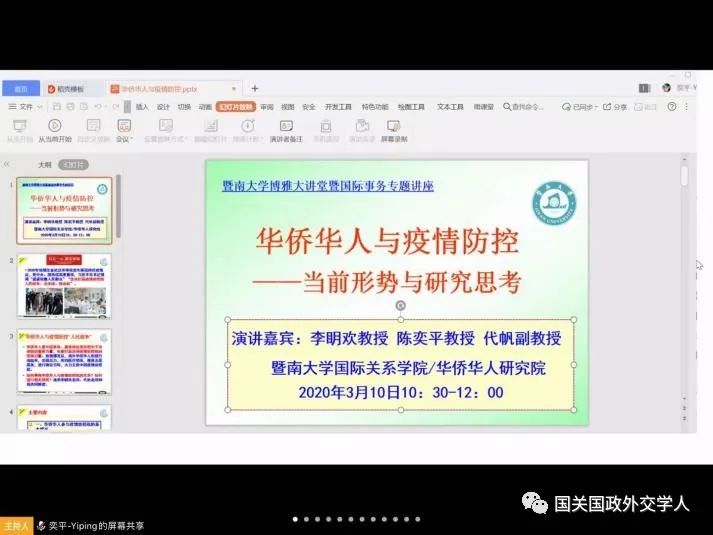Click the user avatar in the title bar
The width and height of the screenshot is (713, 535).
tap(667, 88)
